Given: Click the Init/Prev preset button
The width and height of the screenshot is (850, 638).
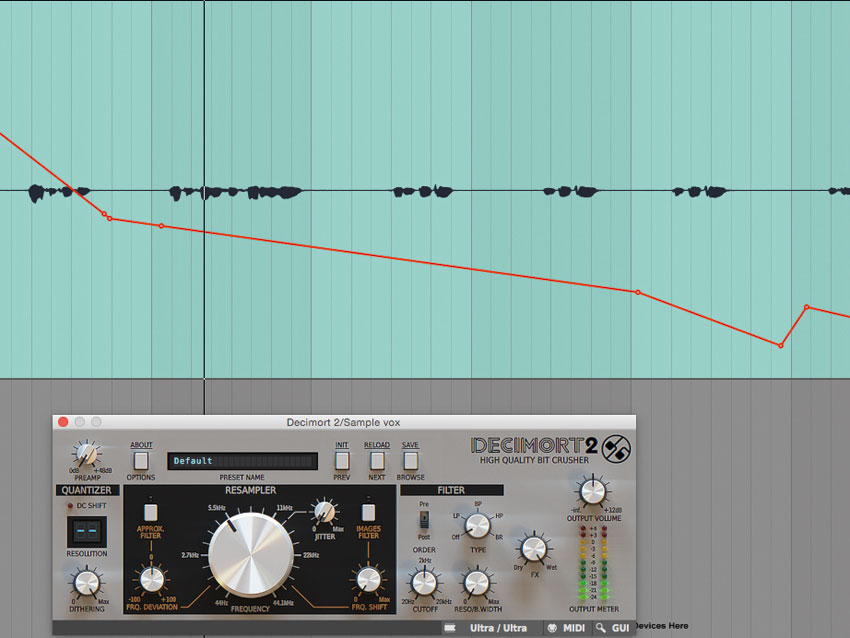Looking at the screenshot, I should point(342,461).
